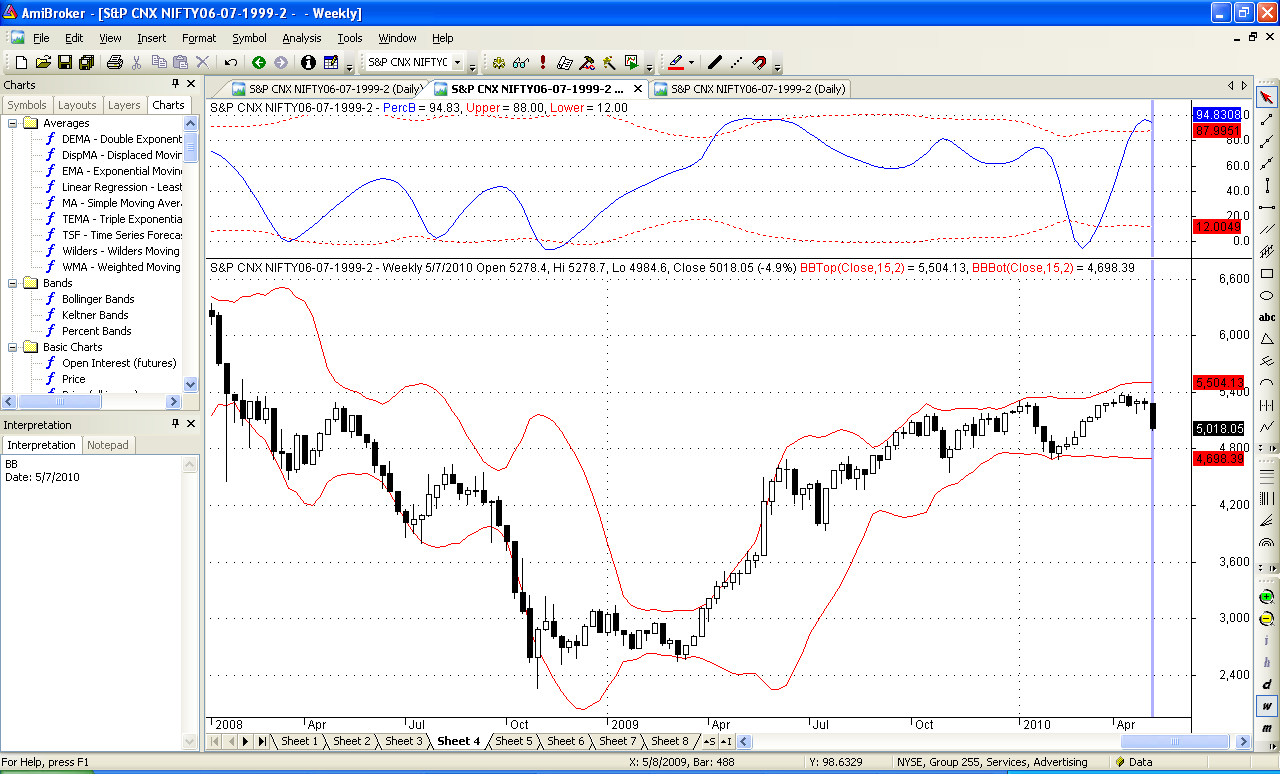Viewport: 1280px width, 774px height.
Task: Close the Charts panel
Action: 191,84
